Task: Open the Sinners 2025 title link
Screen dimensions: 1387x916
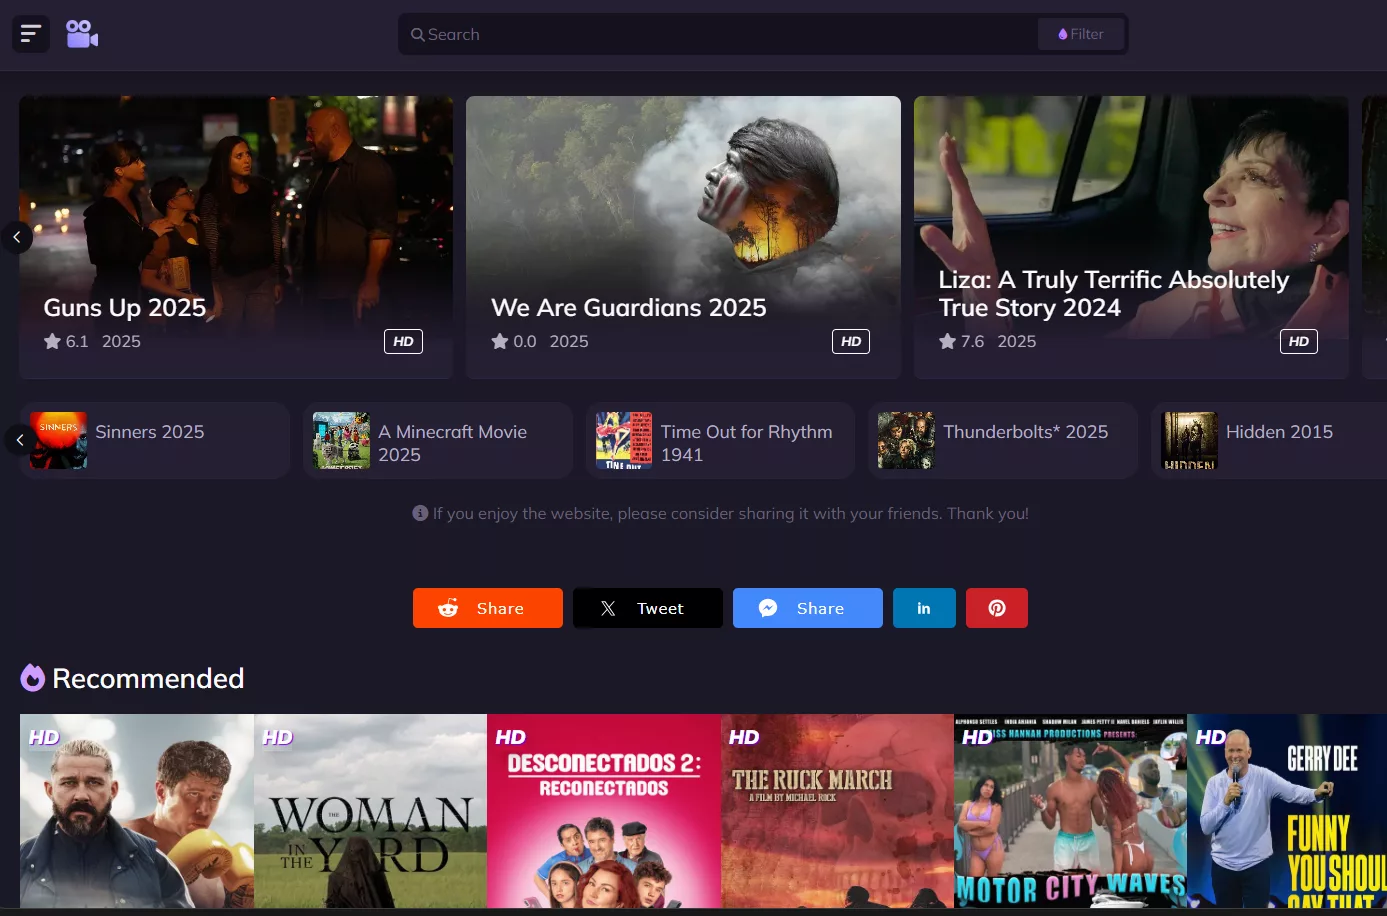Action: coord(149,432)
